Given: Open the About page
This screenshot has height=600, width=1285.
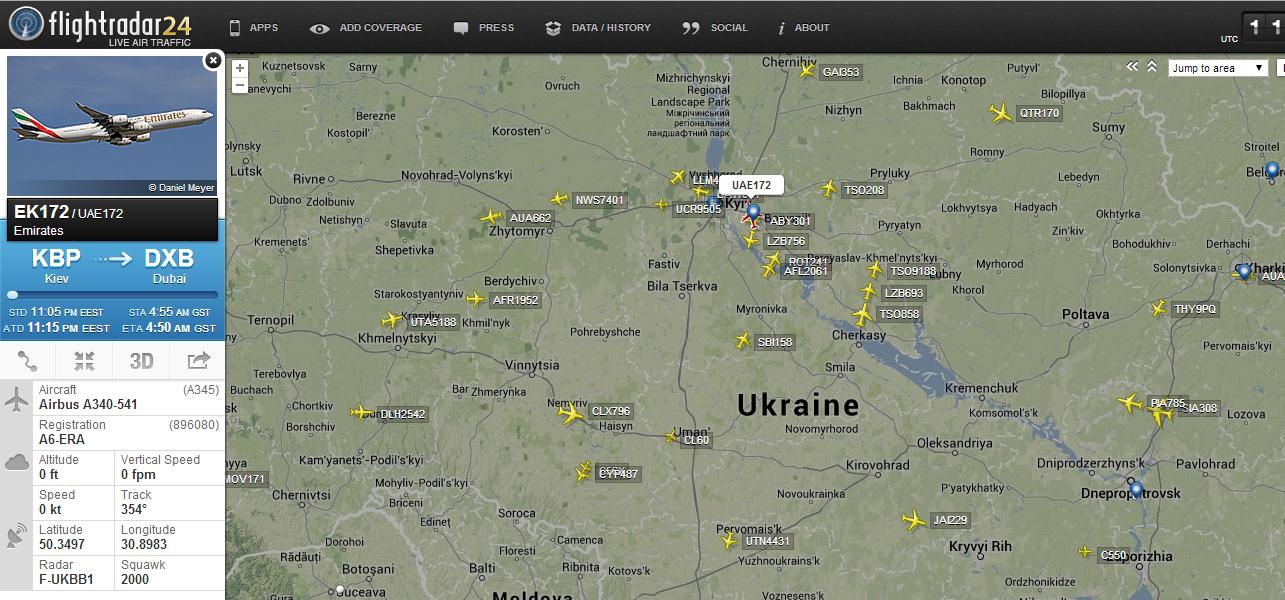Looking at the screenshot, I should tap(804, 28).
